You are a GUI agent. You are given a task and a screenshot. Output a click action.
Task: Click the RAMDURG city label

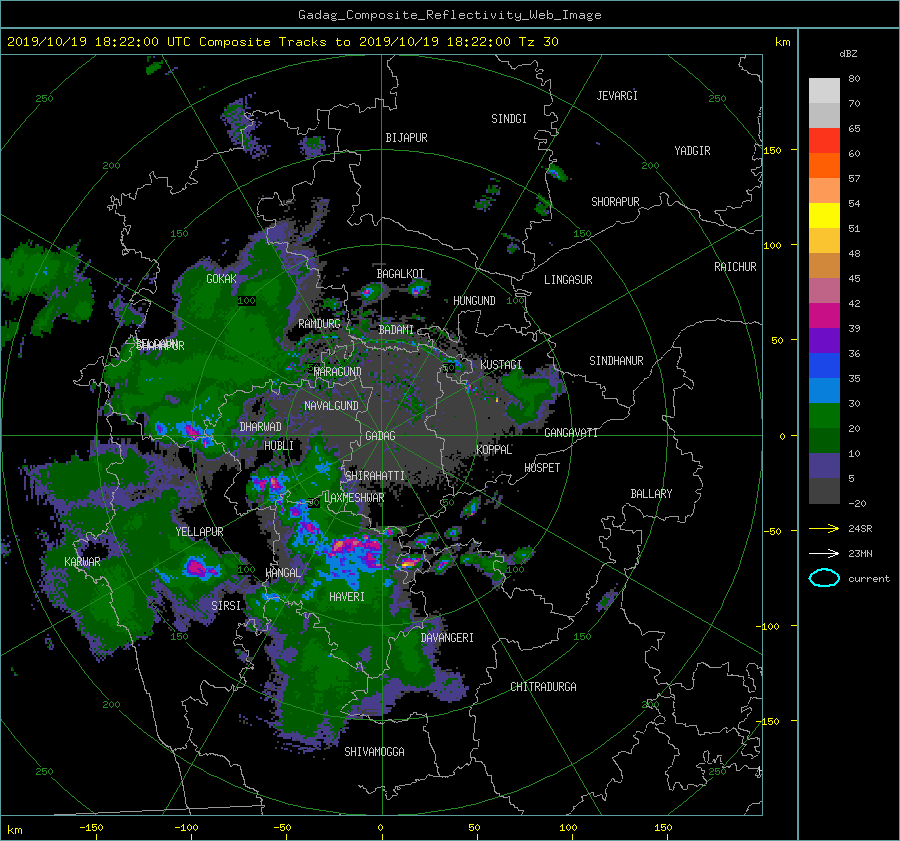(x=319, y=324)
